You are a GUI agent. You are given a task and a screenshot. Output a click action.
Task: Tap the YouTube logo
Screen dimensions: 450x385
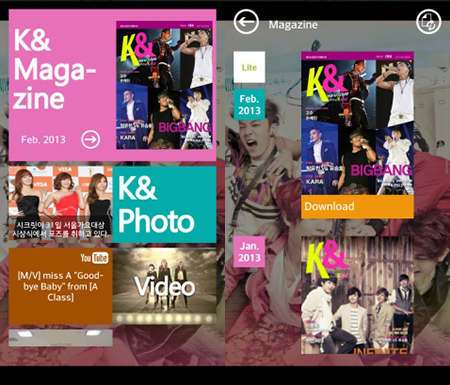94,258
